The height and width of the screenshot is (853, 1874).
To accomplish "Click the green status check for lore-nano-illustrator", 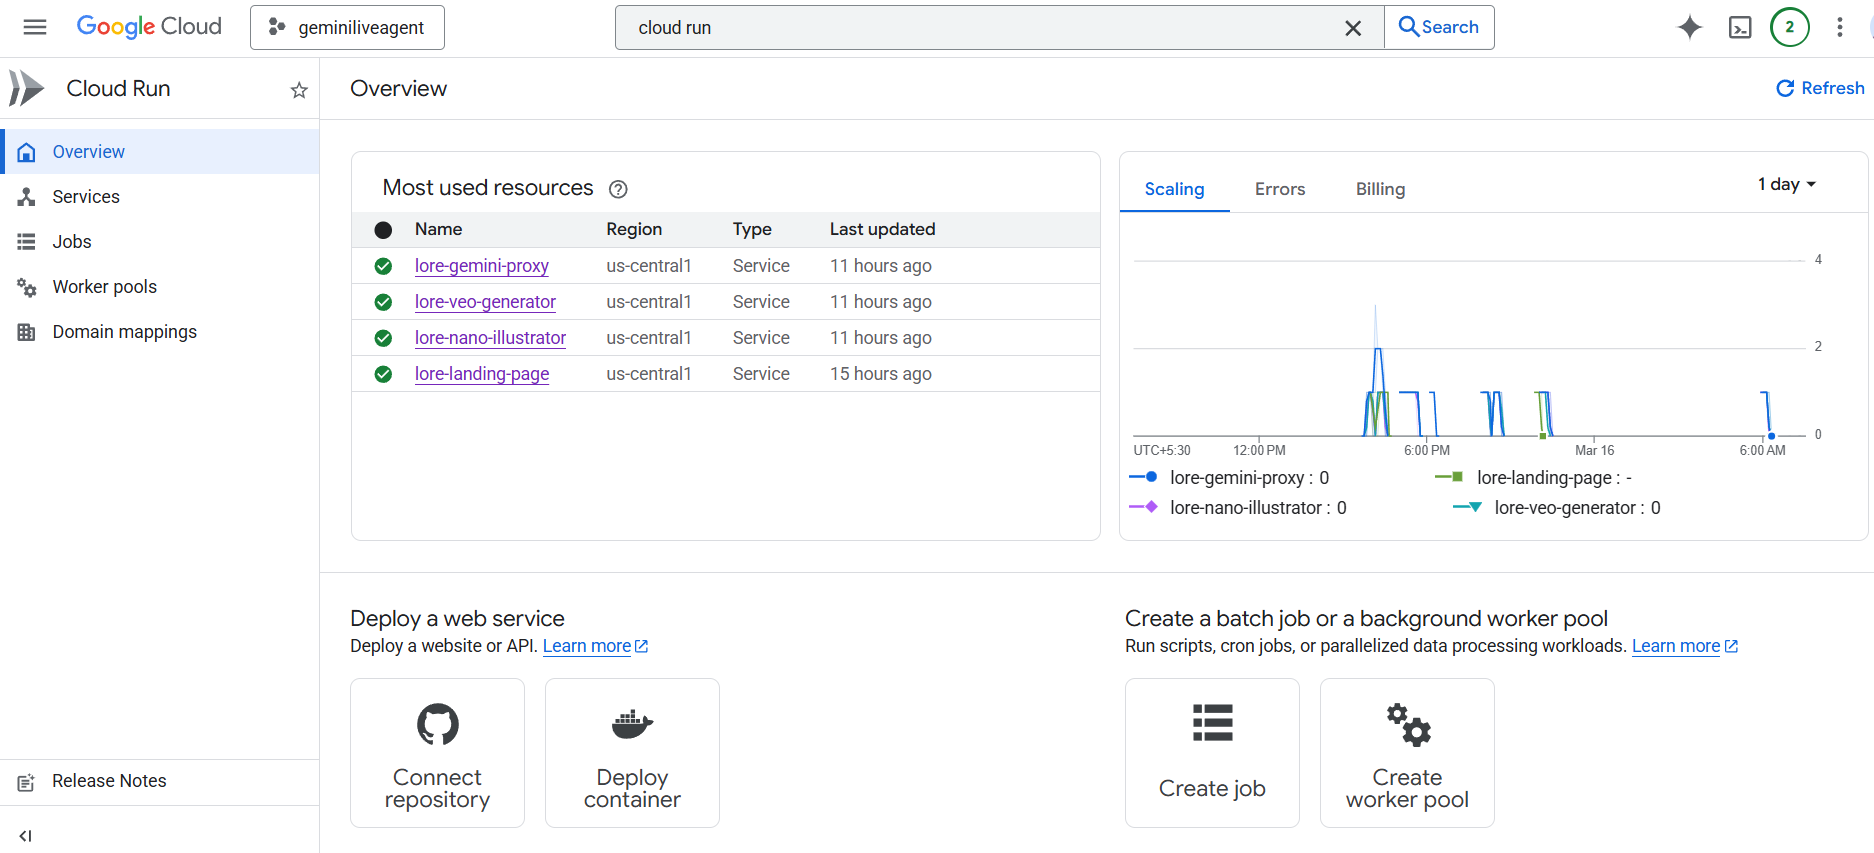I will pos(383,338).
